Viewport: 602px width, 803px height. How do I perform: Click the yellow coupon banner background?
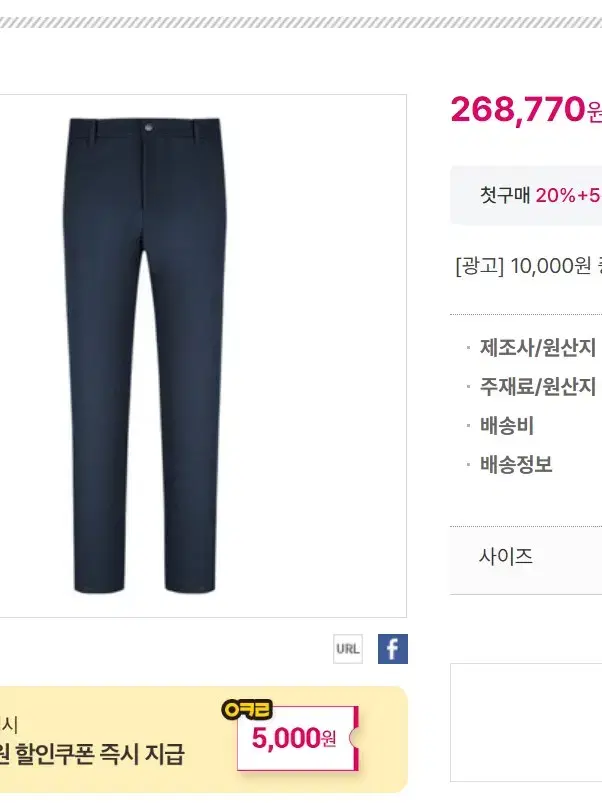pos(203,739)
